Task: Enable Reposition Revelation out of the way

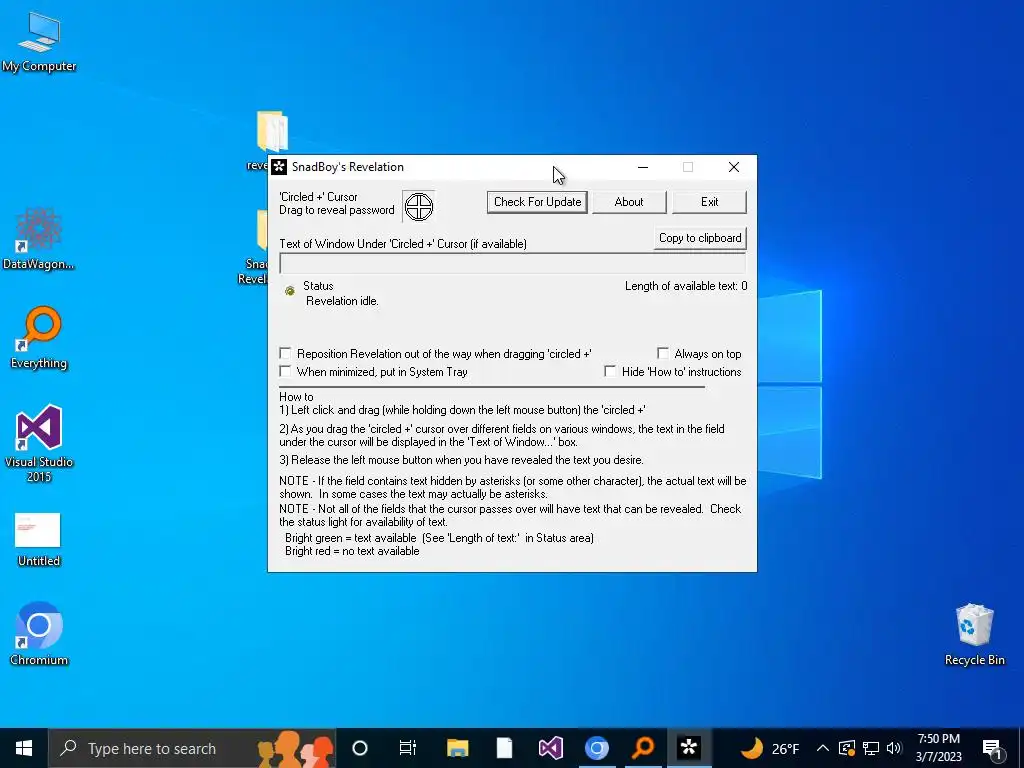Action: pos(285,353)
